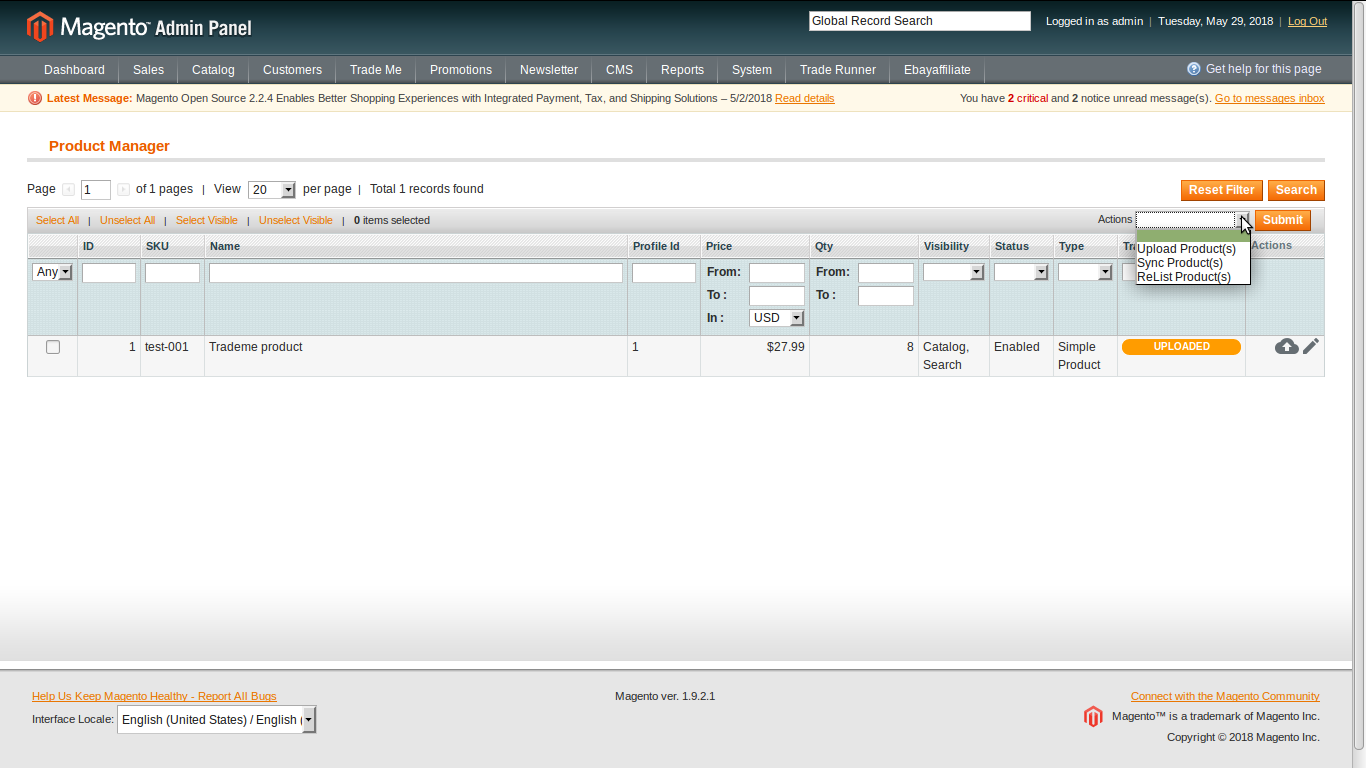Click the Unselect Visible link
The image size is (1366, 768).
(x=296, y=220)
